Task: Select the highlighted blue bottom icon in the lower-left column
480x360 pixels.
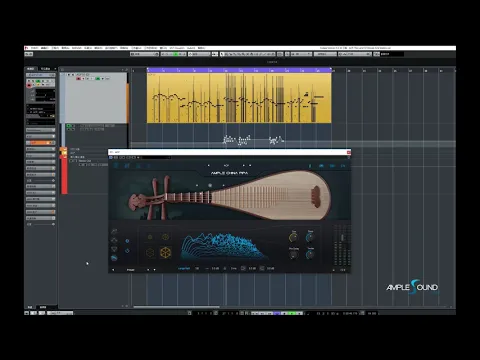Action: tap(114, 258)
